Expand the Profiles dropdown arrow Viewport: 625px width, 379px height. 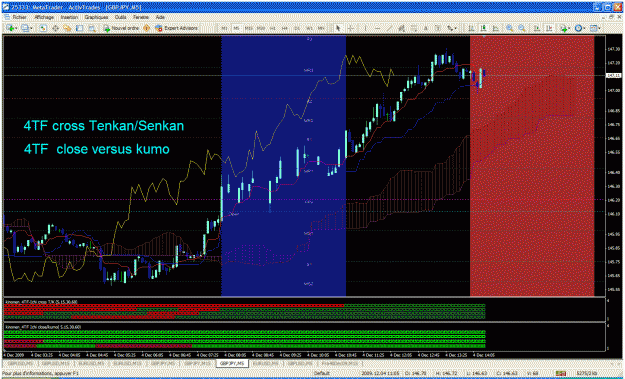31,28
